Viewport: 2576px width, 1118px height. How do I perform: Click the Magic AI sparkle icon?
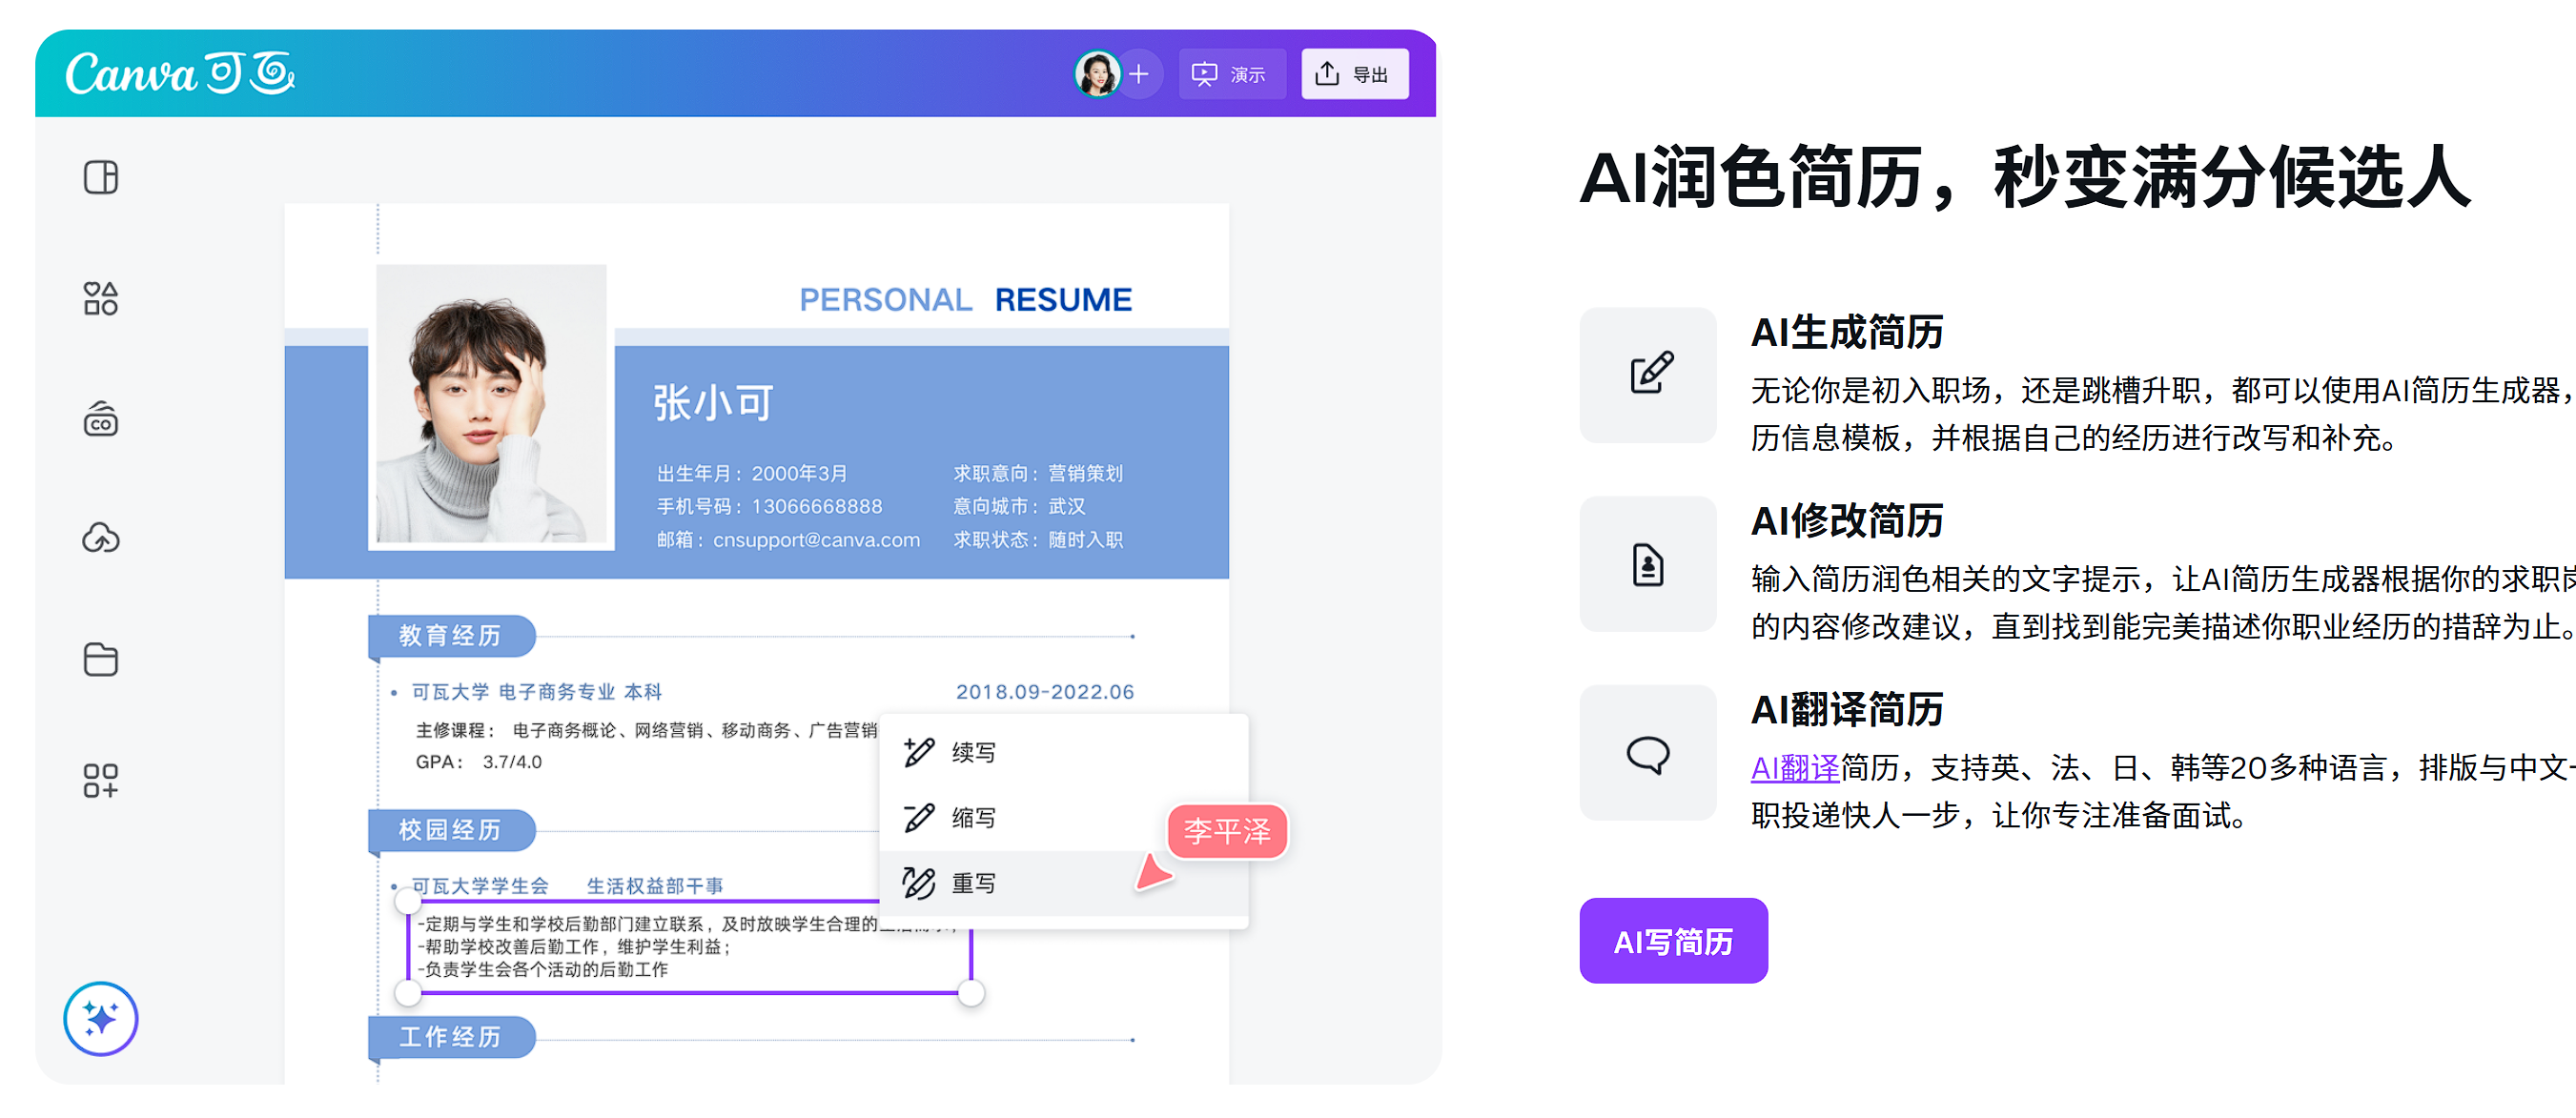[x=99, y=1018]
